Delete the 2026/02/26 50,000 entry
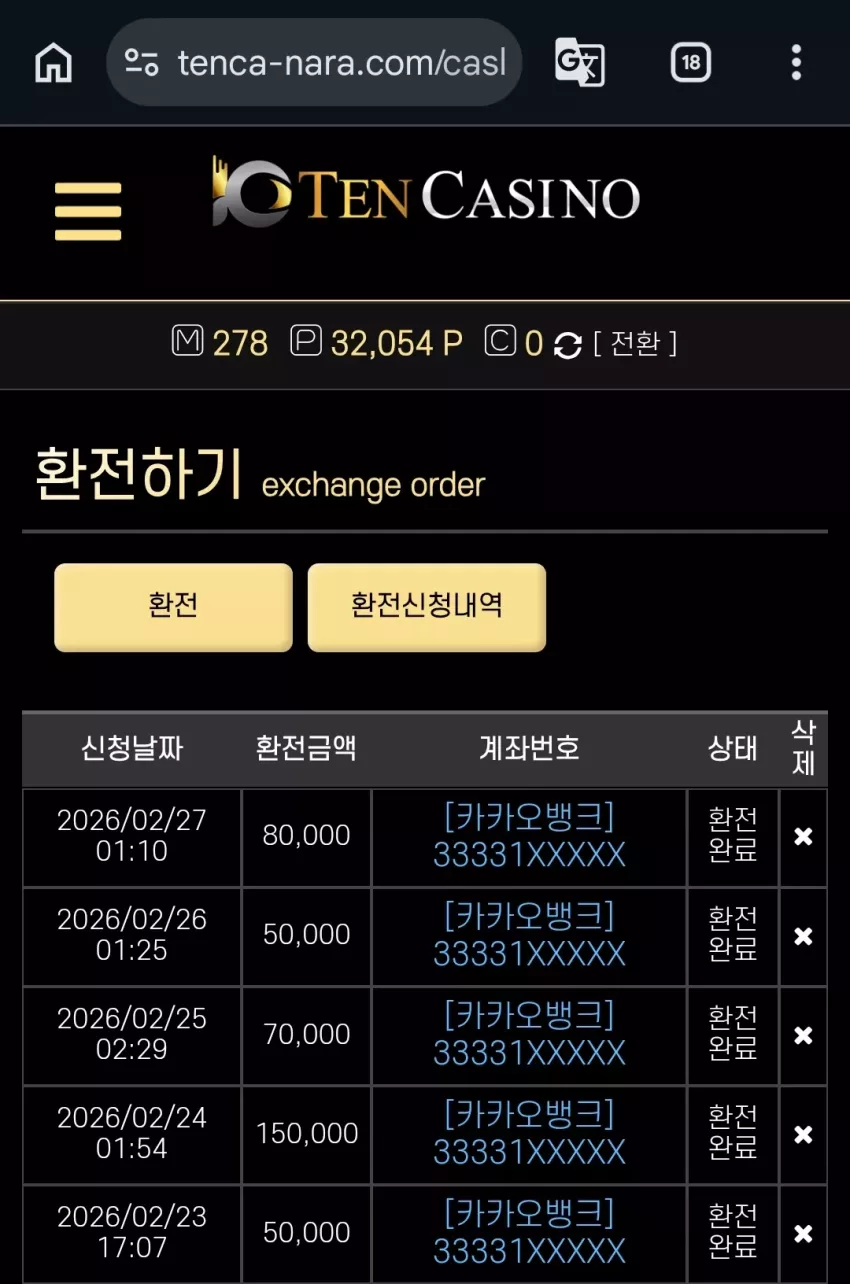 803,936
